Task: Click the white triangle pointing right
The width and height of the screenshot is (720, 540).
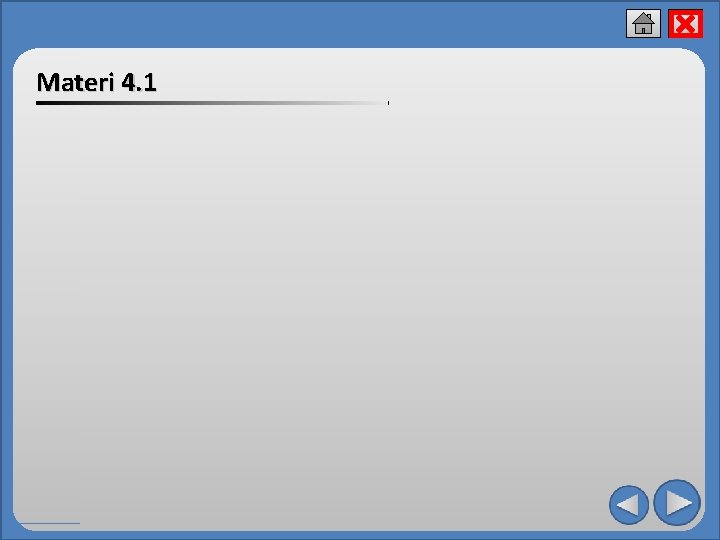Action: click(679, 502)
